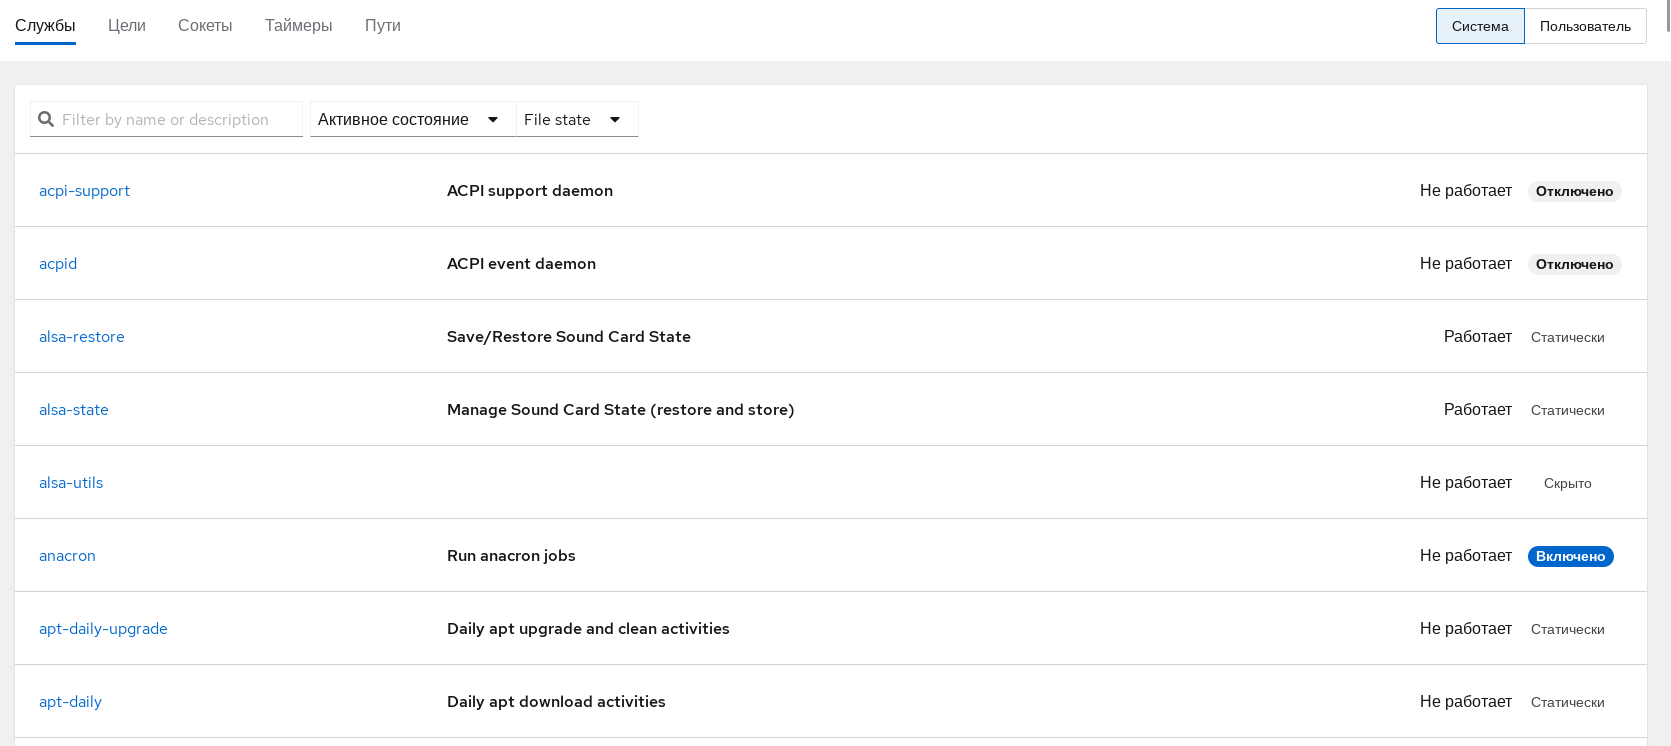Open the acpid service details
Screen dimensions: 1671x746
tap(58, 264)
